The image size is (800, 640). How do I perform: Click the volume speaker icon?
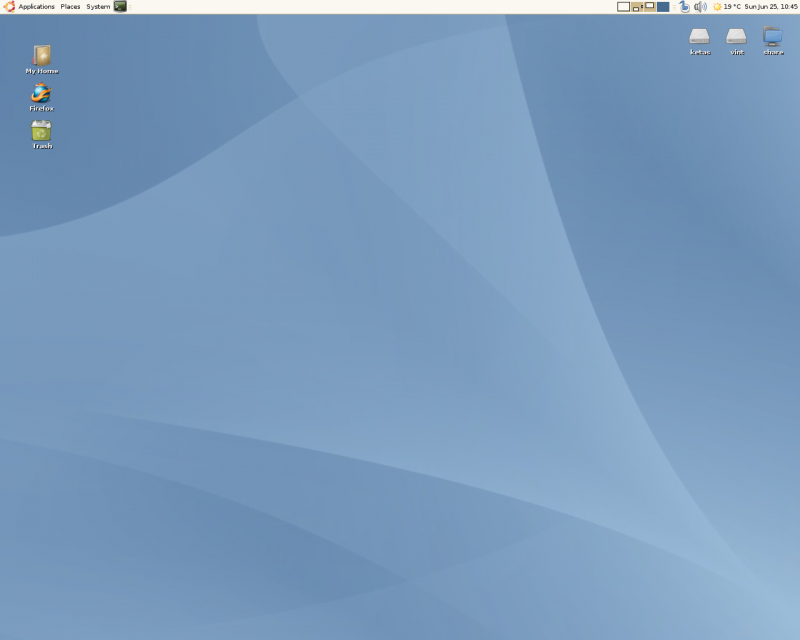coord(700,7)
